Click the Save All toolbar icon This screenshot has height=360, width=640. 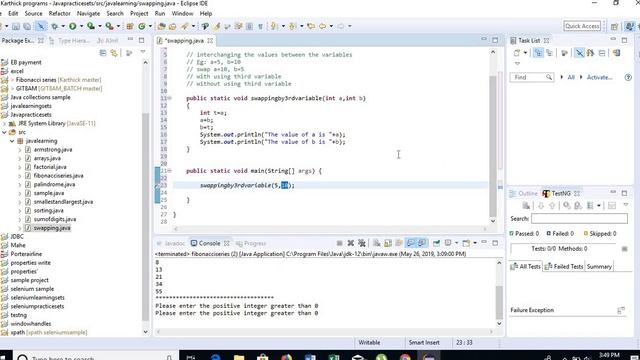(27, 27)
